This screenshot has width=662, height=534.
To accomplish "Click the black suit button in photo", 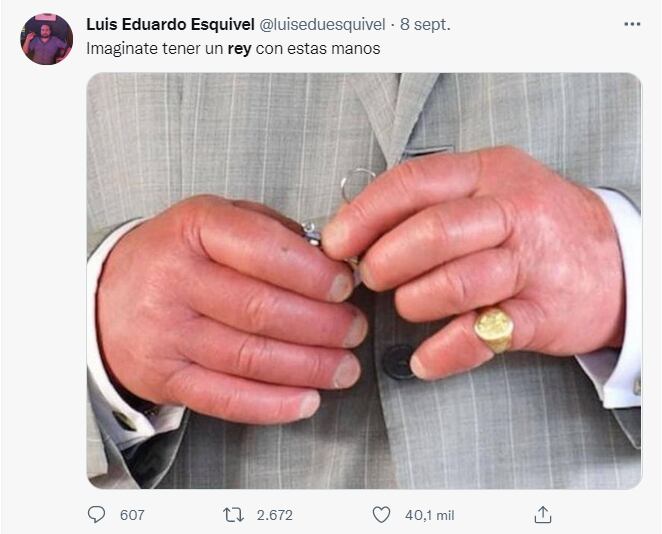I will [x=398, y=362].
